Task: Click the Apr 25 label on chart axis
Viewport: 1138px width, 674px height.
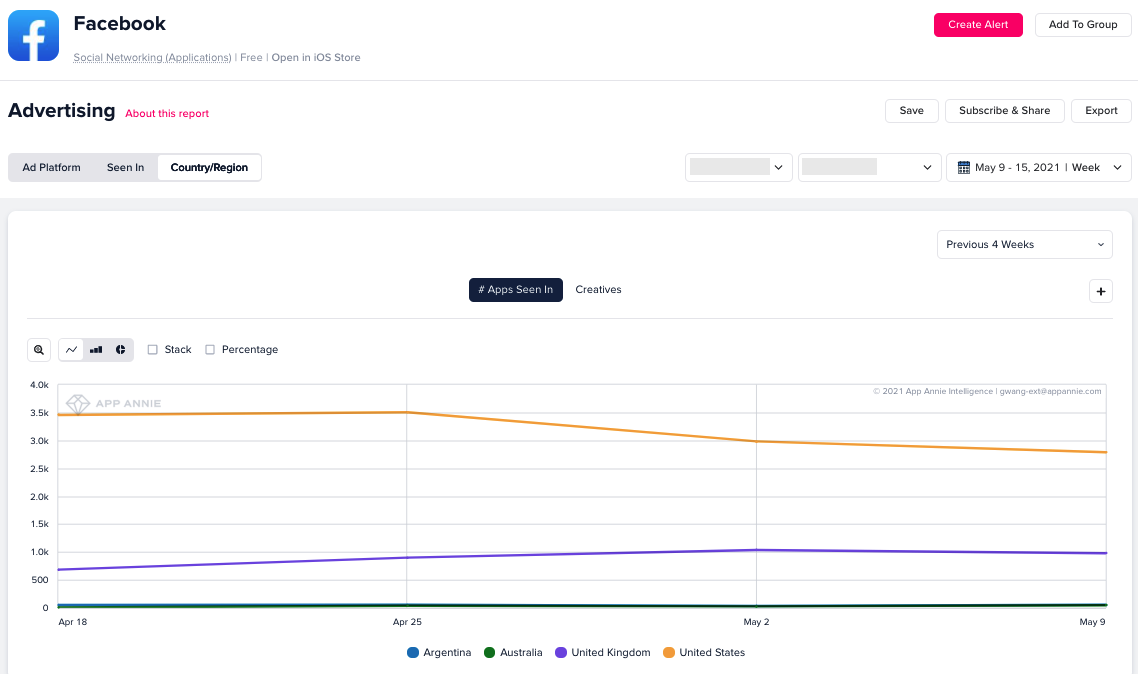Action: 407,622
